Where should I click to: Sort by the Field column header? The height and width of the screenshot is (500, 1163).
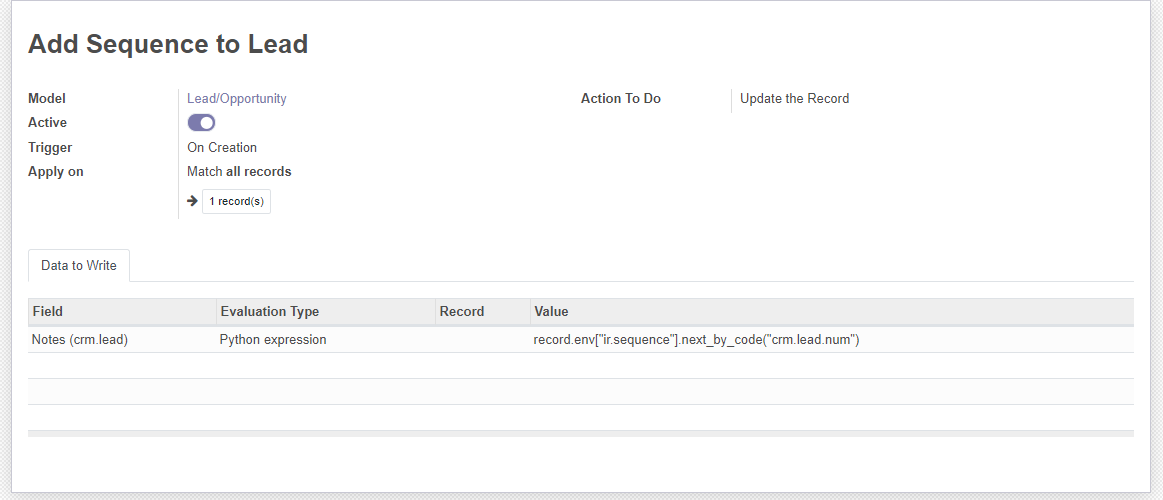[122, 312]
